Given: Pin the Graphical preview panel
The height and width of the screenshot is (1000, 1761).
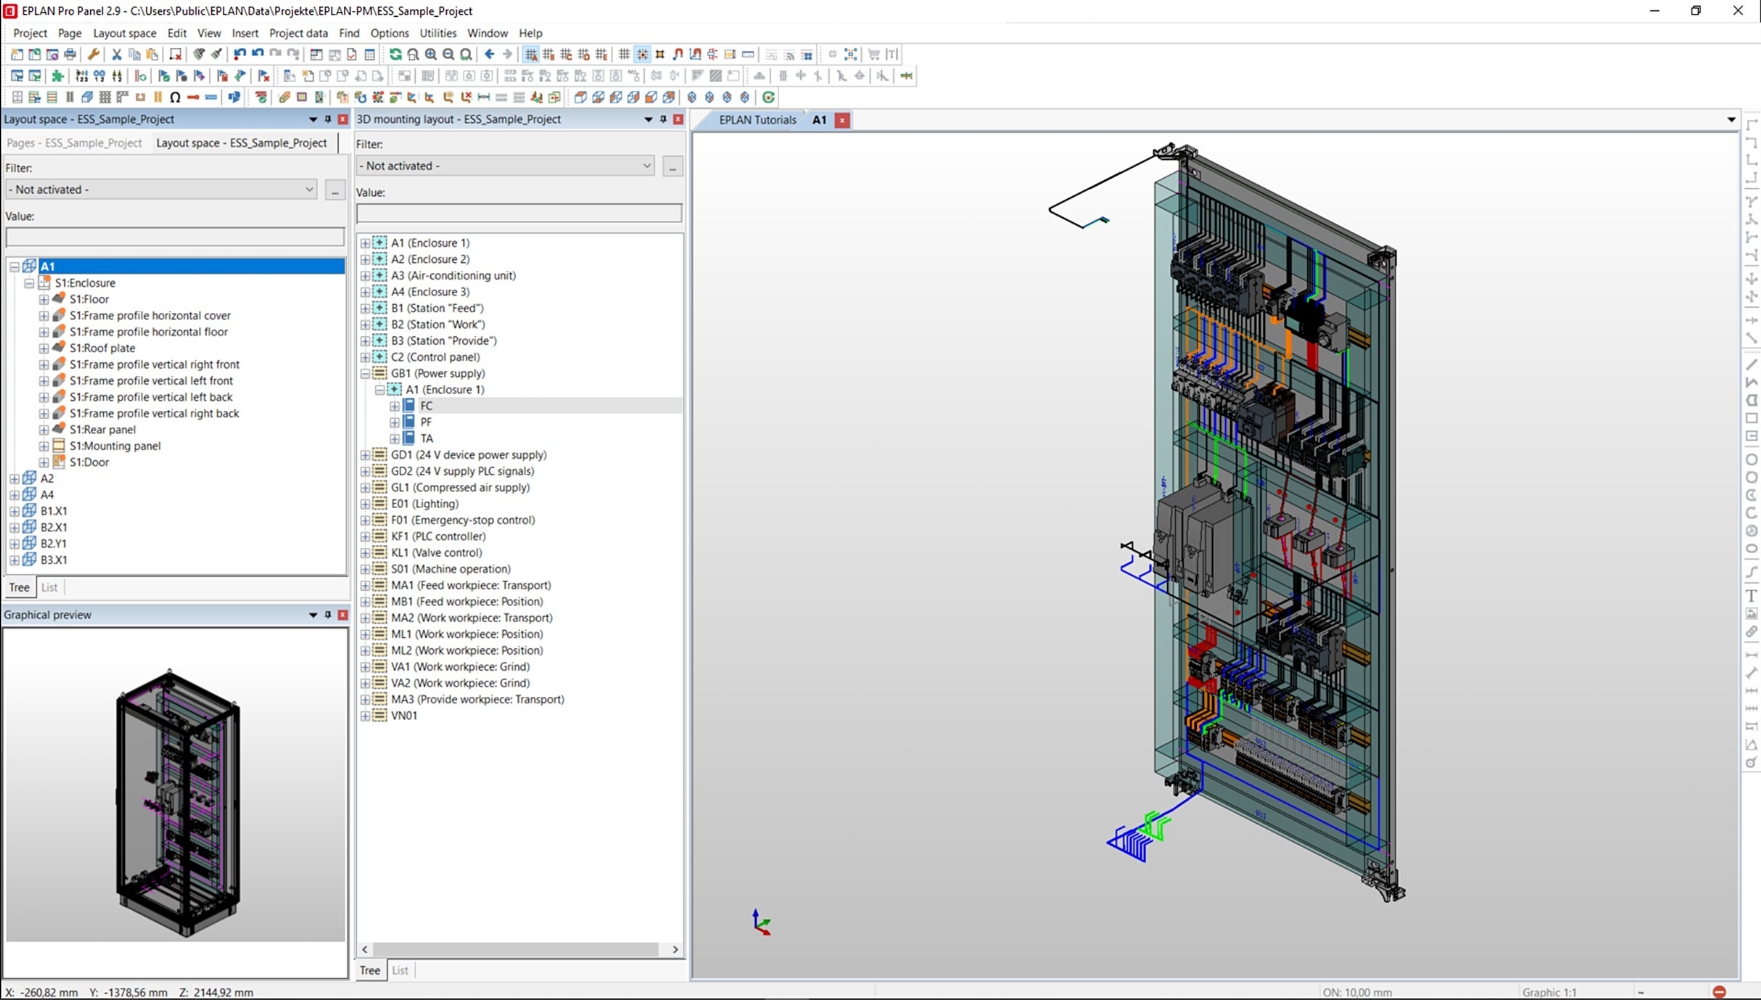Looking at the screenshot, I should [328, 615].
